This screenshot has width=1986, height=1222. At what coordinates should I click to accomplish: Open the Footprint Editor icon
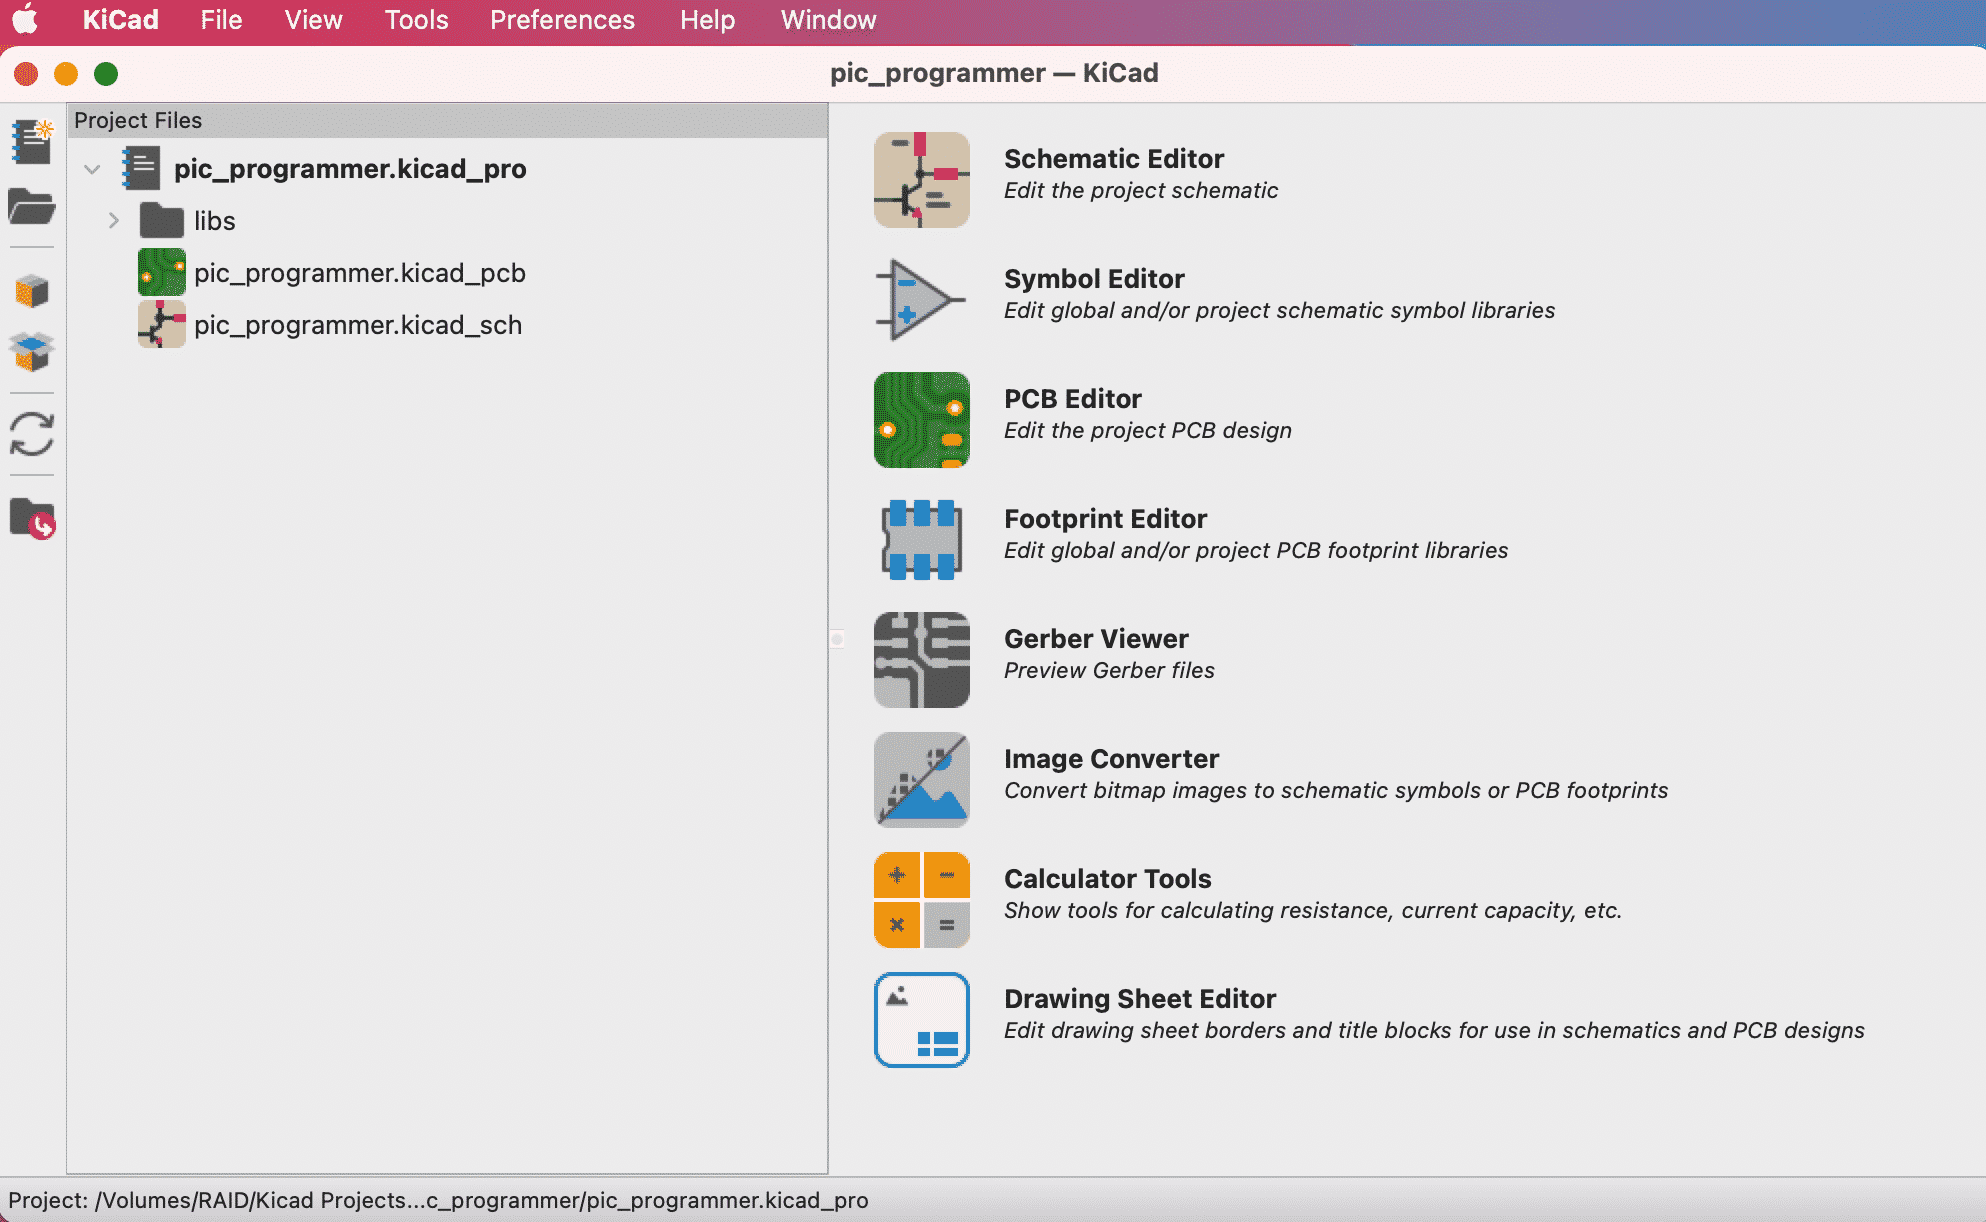click(x=921, y=540)
